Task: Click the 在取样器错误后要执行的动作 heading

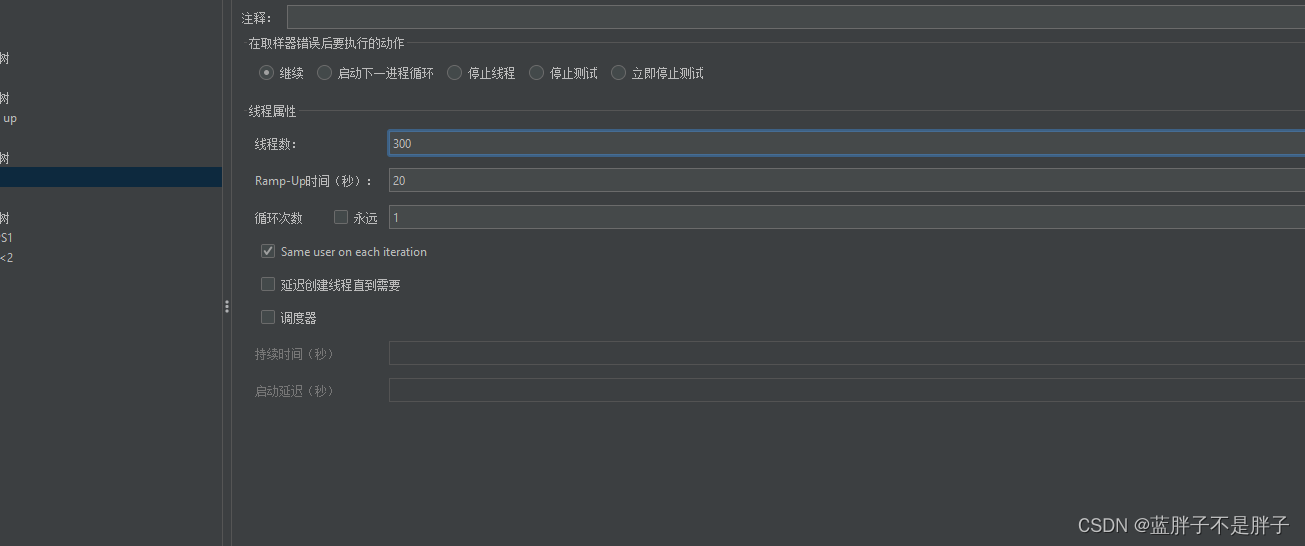Action: pos(327,43)
